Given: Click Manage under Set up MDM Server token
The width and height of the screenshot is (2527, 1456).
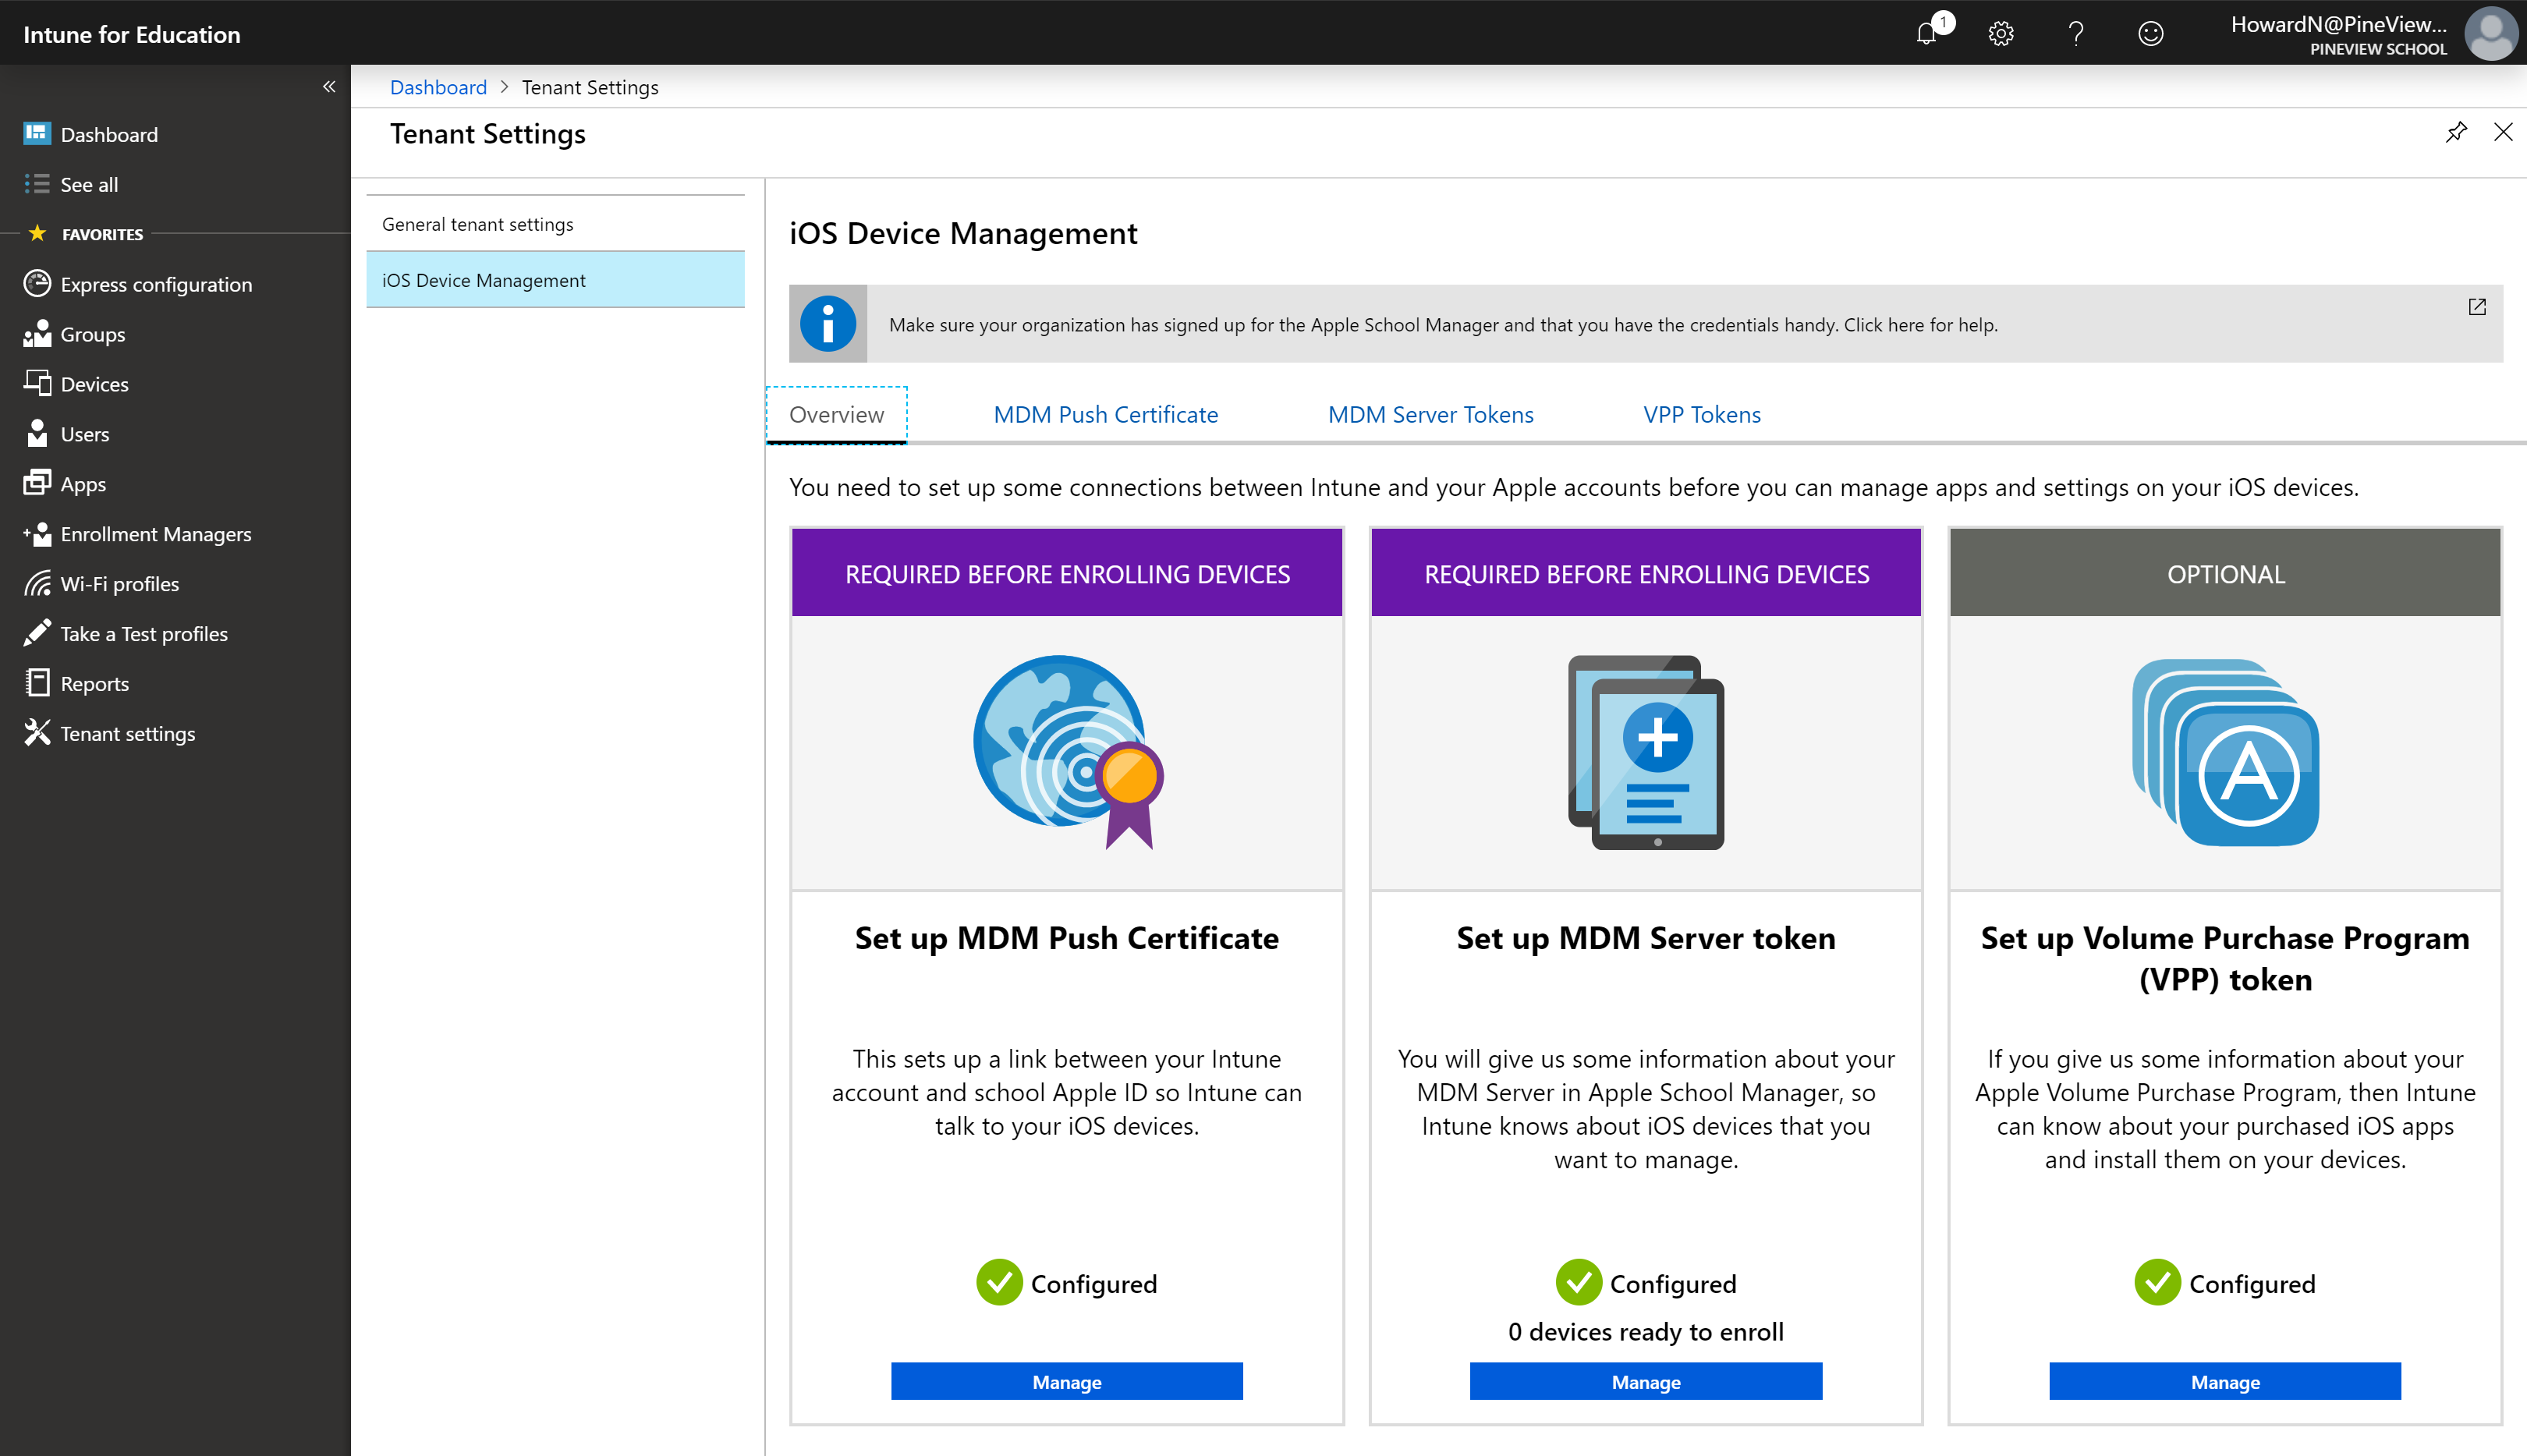Looking at the screenshot, I should tap(1644, 1381).
